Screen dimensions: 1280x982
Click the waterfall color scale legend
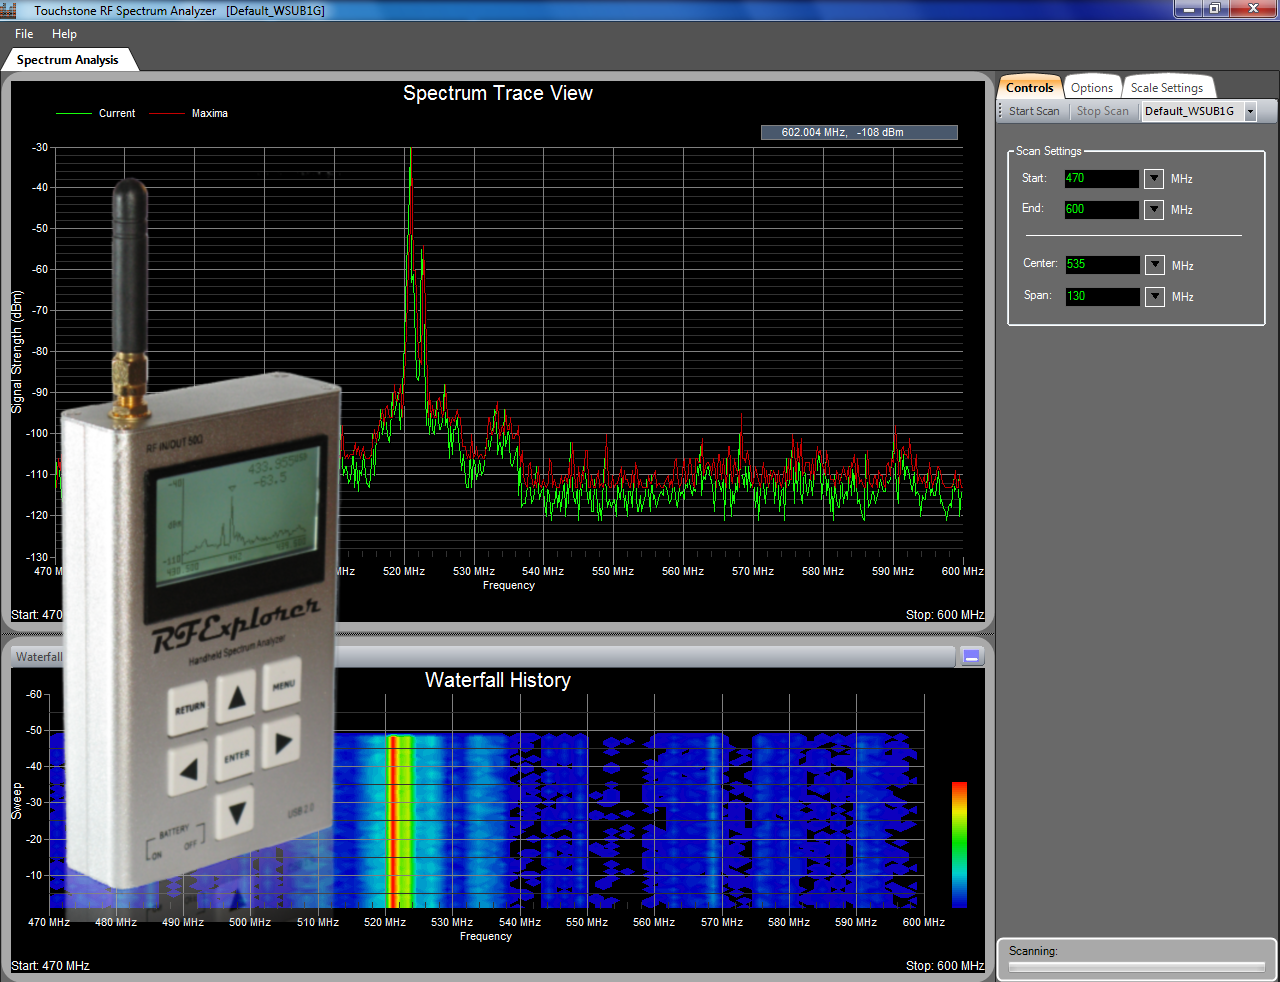click(959, 844)
